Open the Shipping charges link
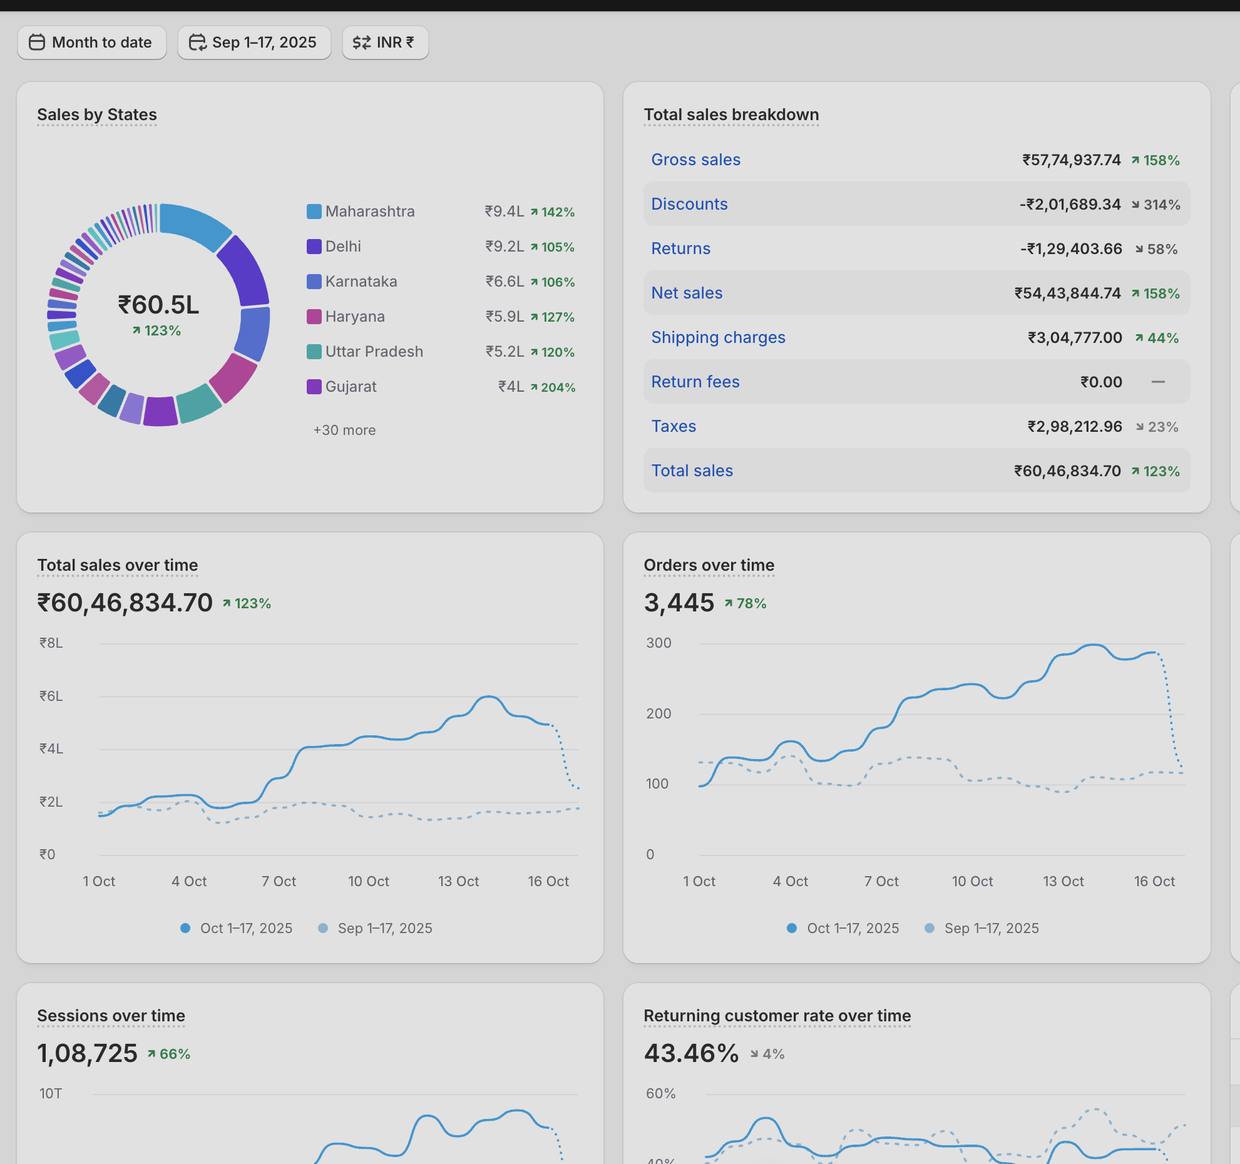This screenshot has height=1164, width=1240. point(718,338)
